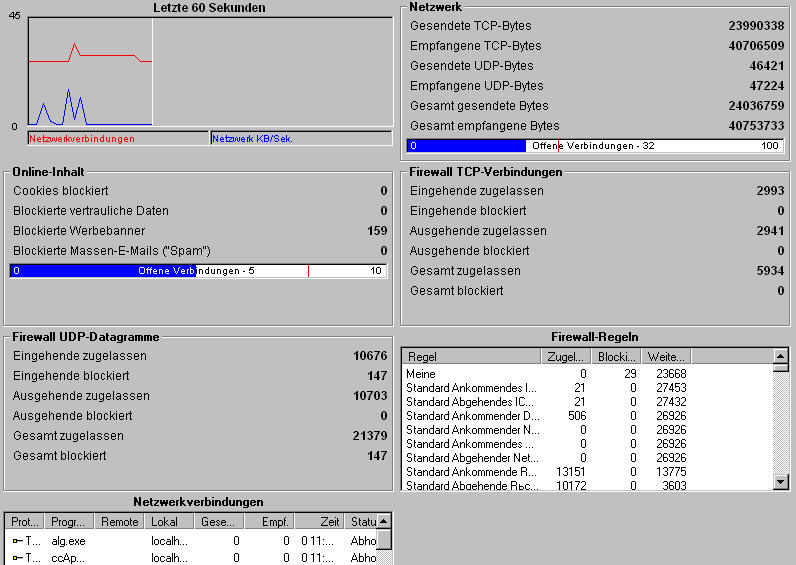Click the Blockierte vertrauliche Daten label
The width and height of the screenshot is (796, 565).
point(91,211)
